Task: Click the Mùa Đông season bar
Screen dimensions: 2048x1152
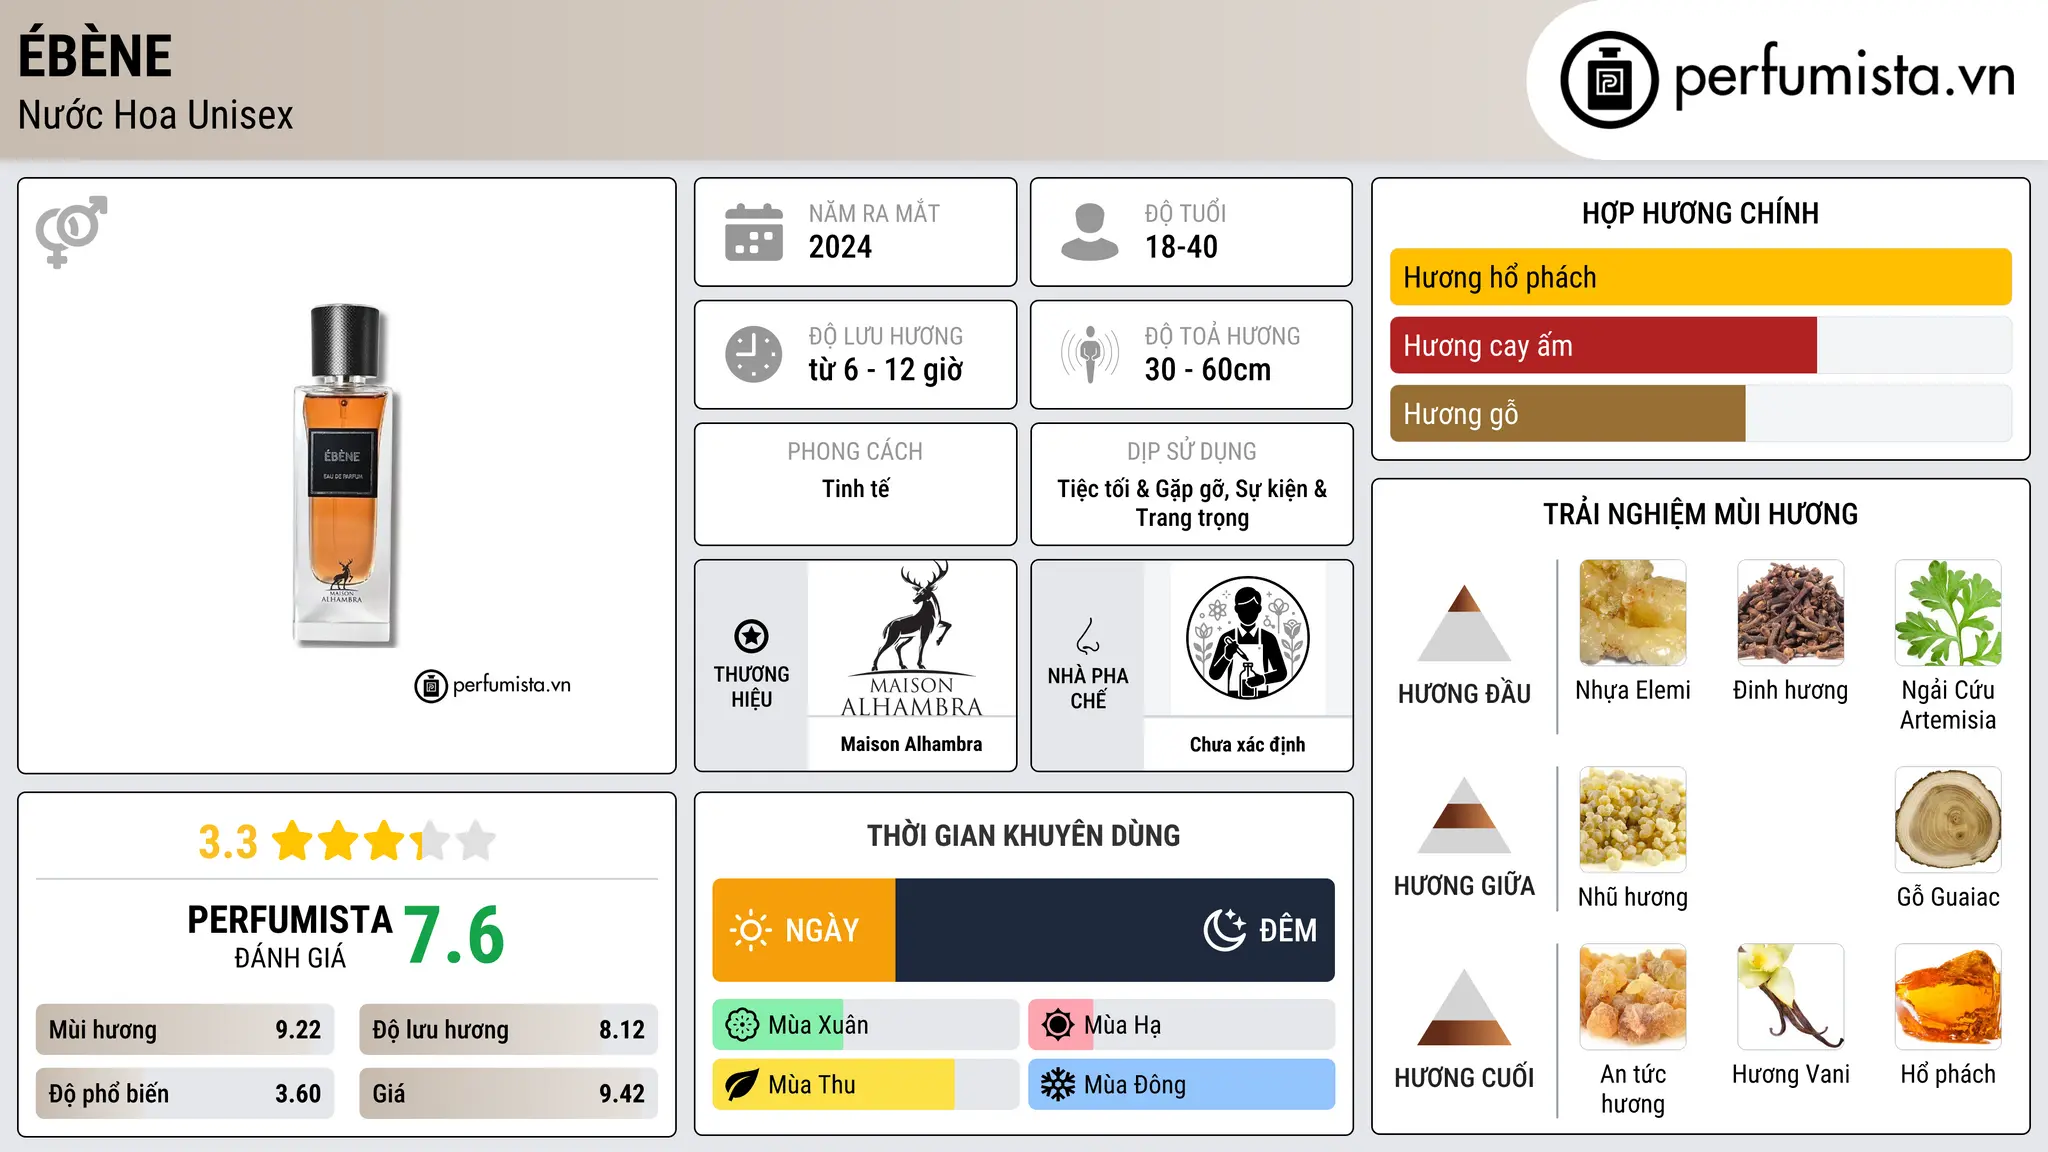Action: (1181, 1085)
